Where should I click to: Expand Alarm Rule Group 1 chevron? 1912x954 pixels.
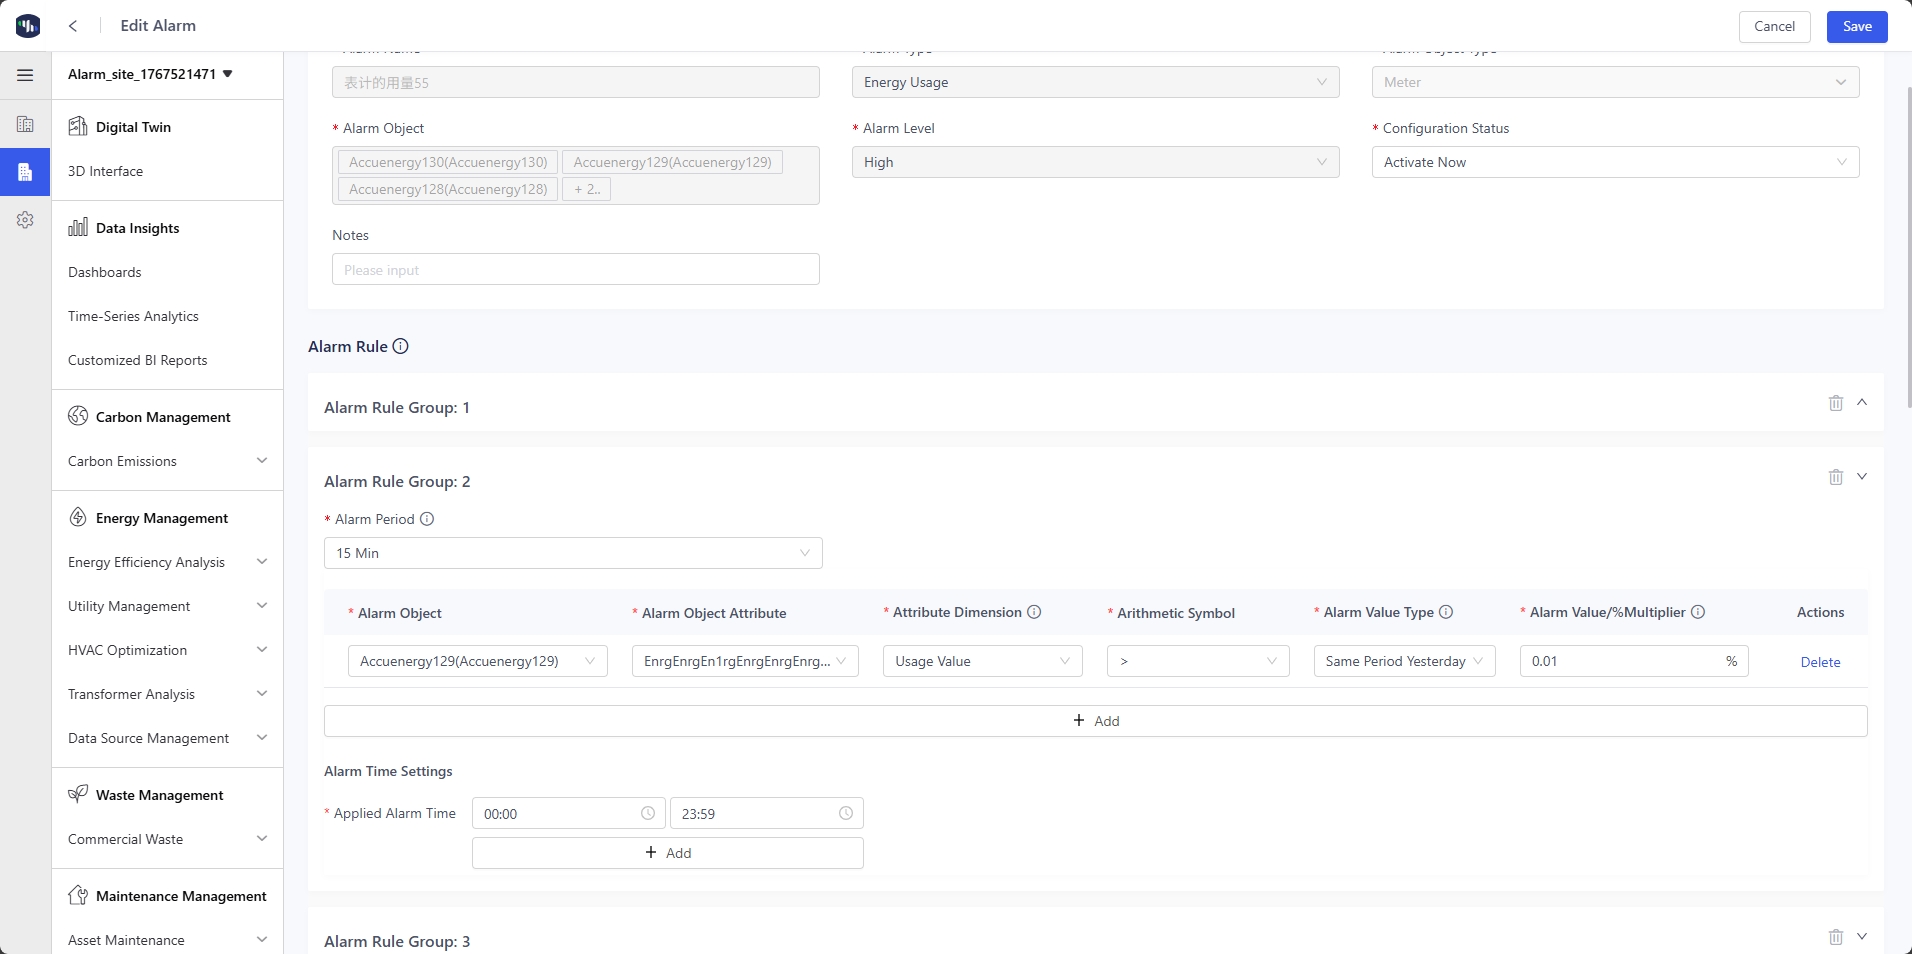(x=1861, y=402)
